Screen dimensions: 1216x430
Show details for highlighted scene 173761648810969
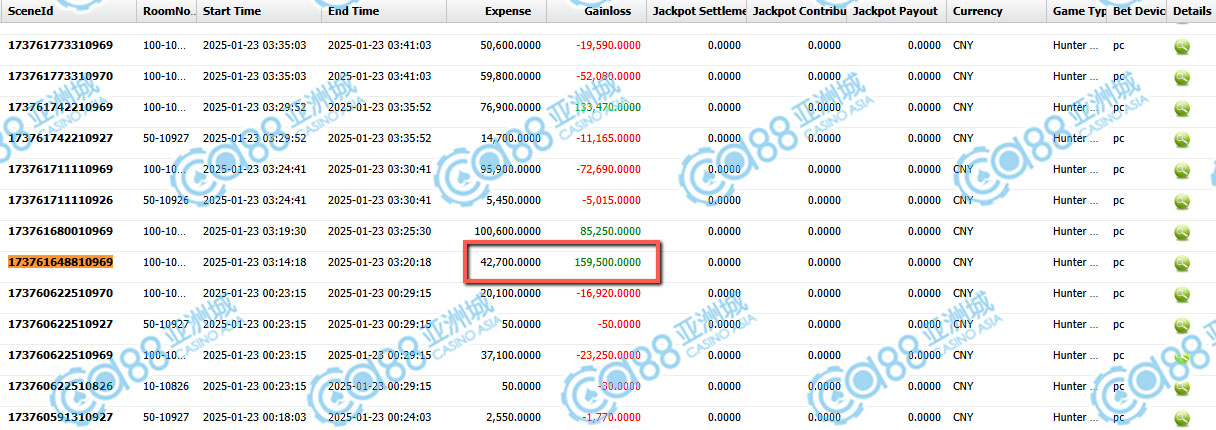[x=1182, y=263]
